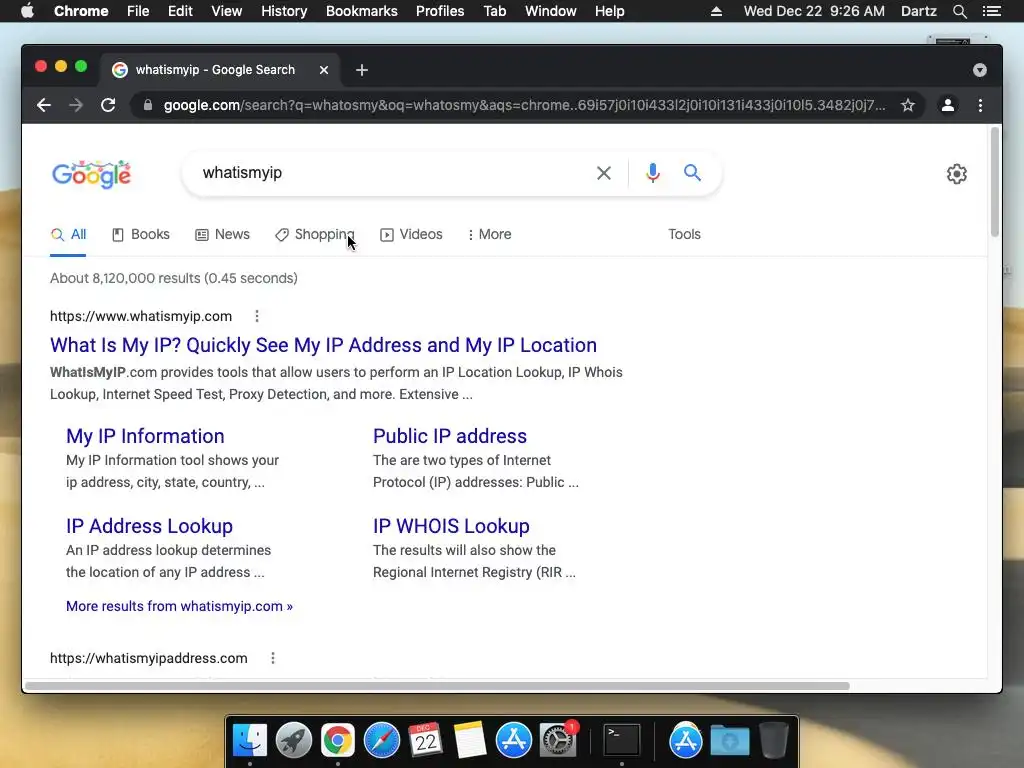Click the horizontal page scrollbar thumb
This screenshot has height=768, width=1024.
[437, 686]
